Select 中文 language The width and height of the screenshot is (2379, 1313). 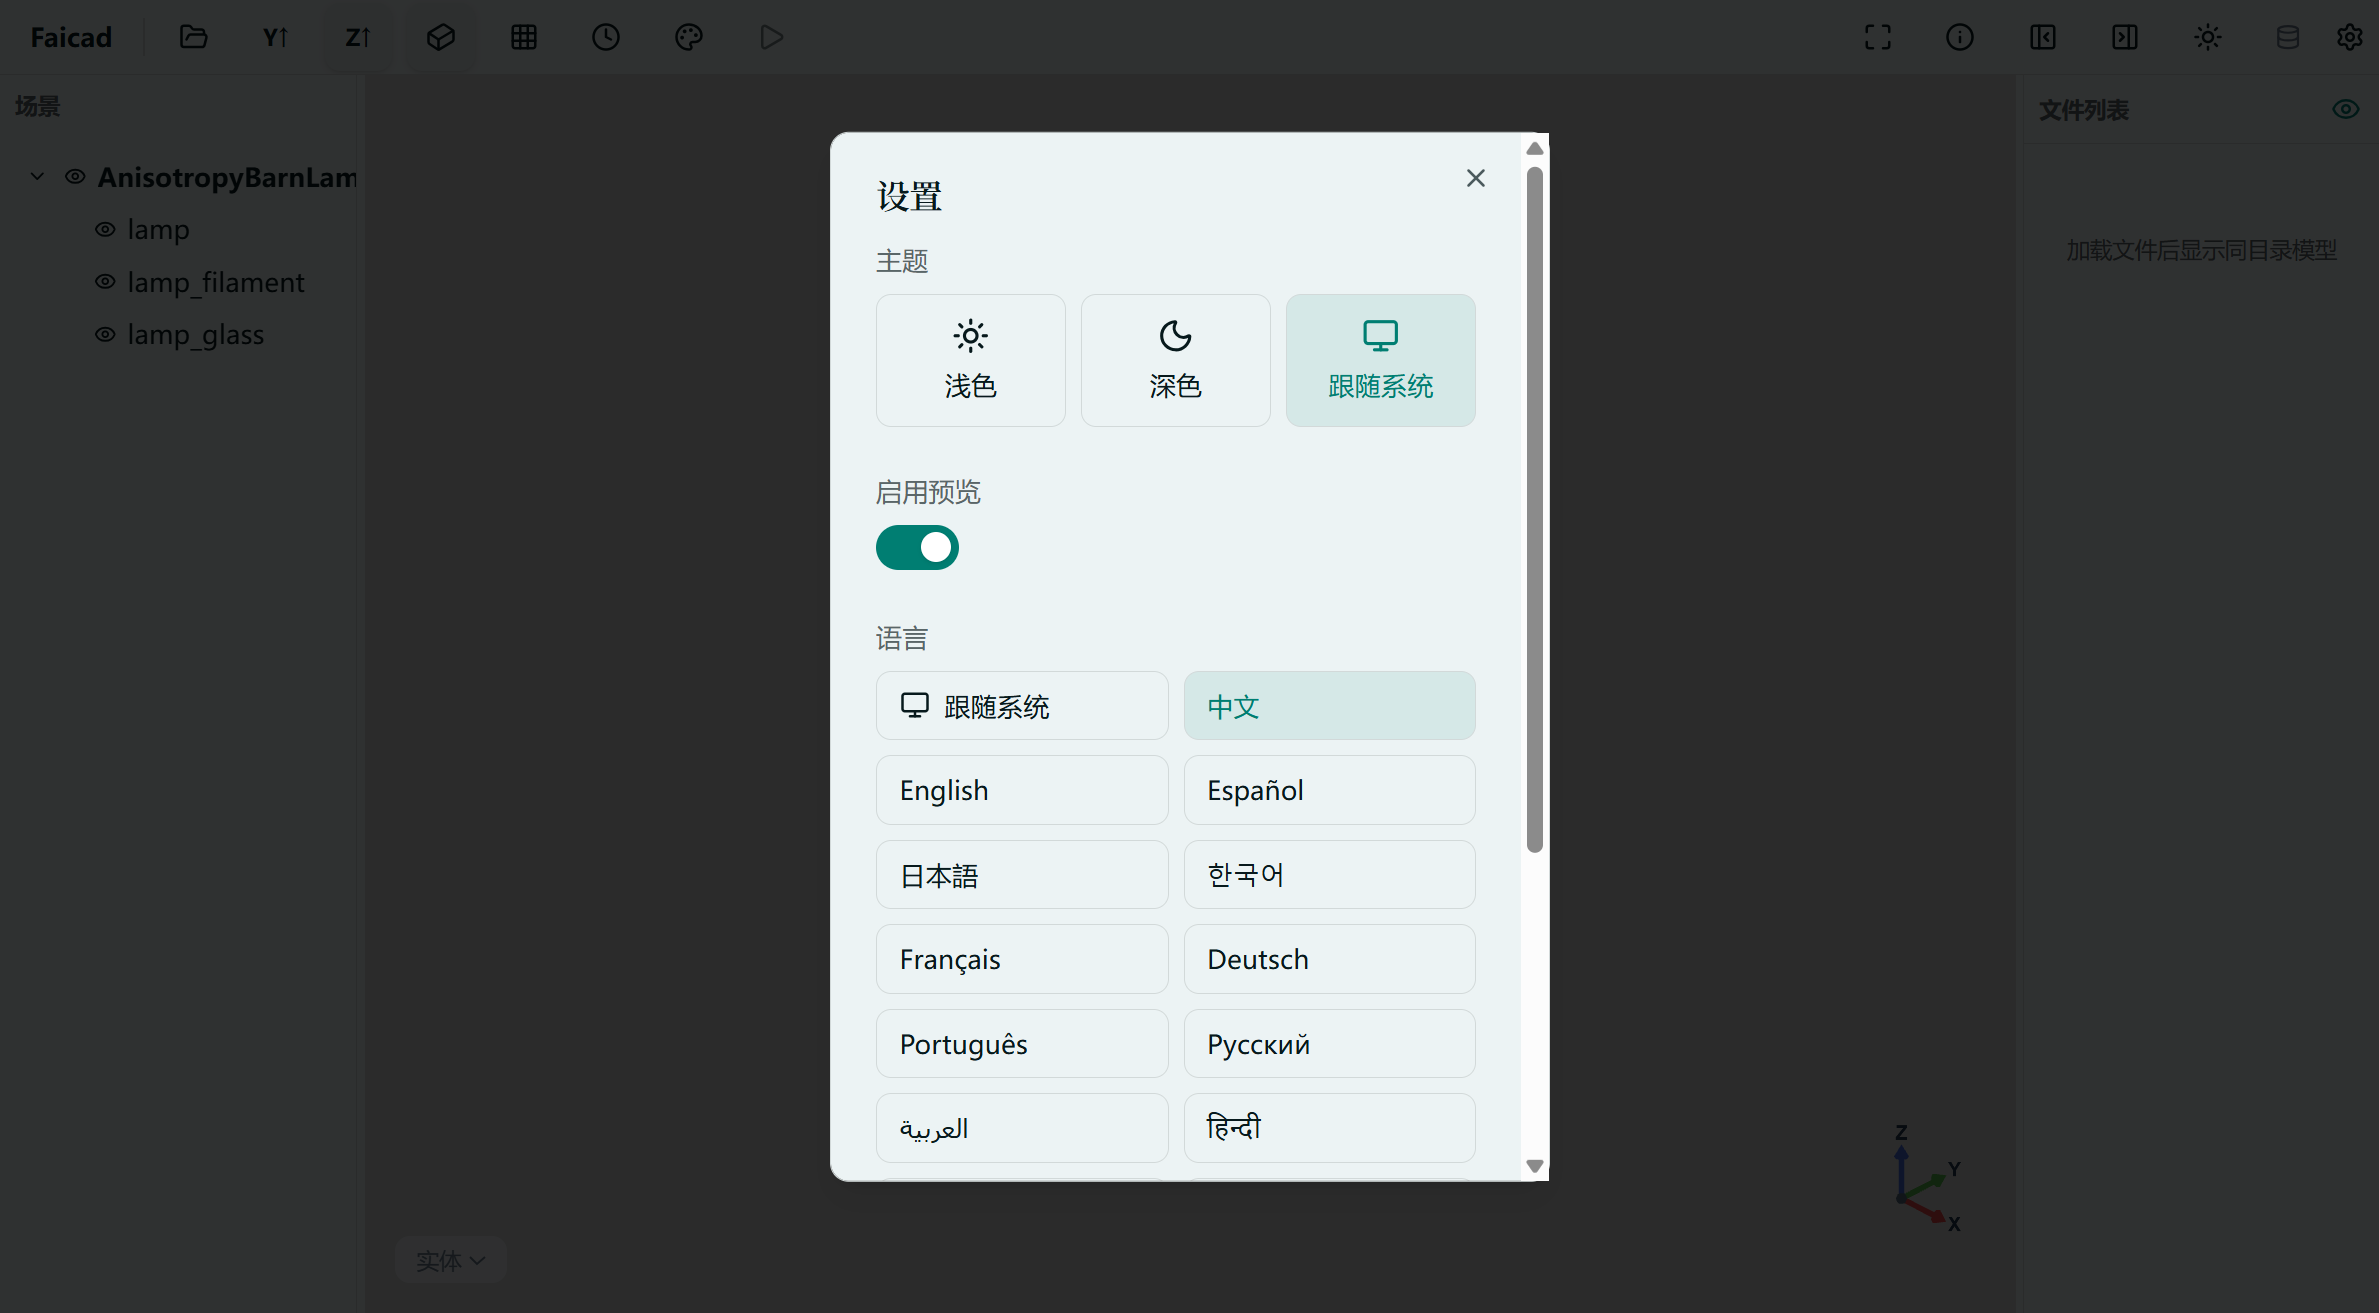[1330, 706]
